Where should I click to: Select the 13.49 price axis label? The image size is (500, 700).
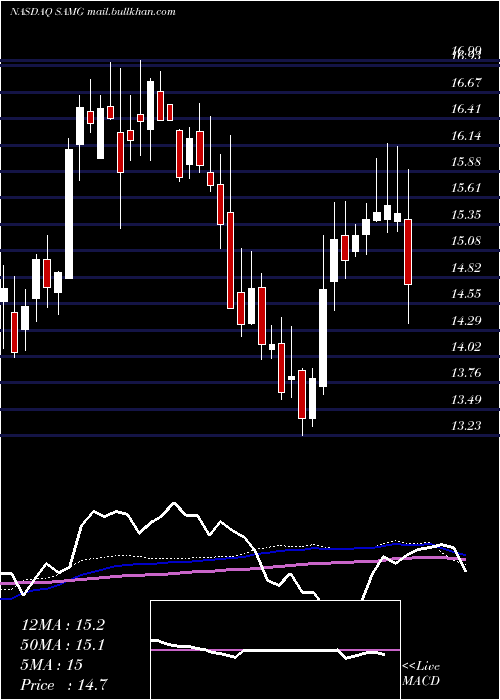(x=466, y=399)
